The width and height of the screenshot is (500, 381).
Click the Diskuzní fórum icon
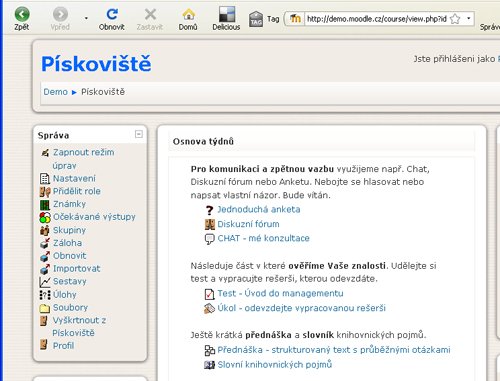[210, 224]
